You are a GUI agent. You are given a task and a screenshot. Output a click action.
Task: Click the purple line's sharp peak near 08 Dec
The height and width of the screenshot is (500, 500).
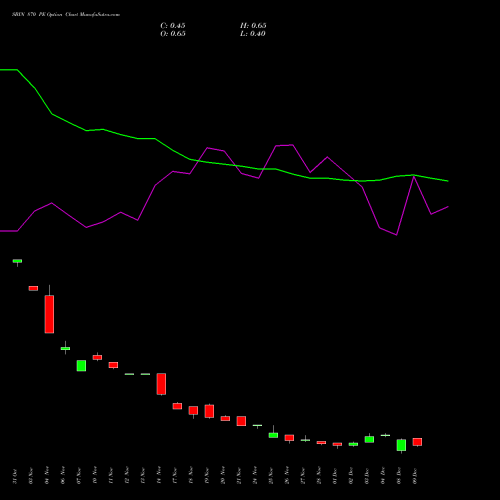pyautogui.click(x=414, y=177)
